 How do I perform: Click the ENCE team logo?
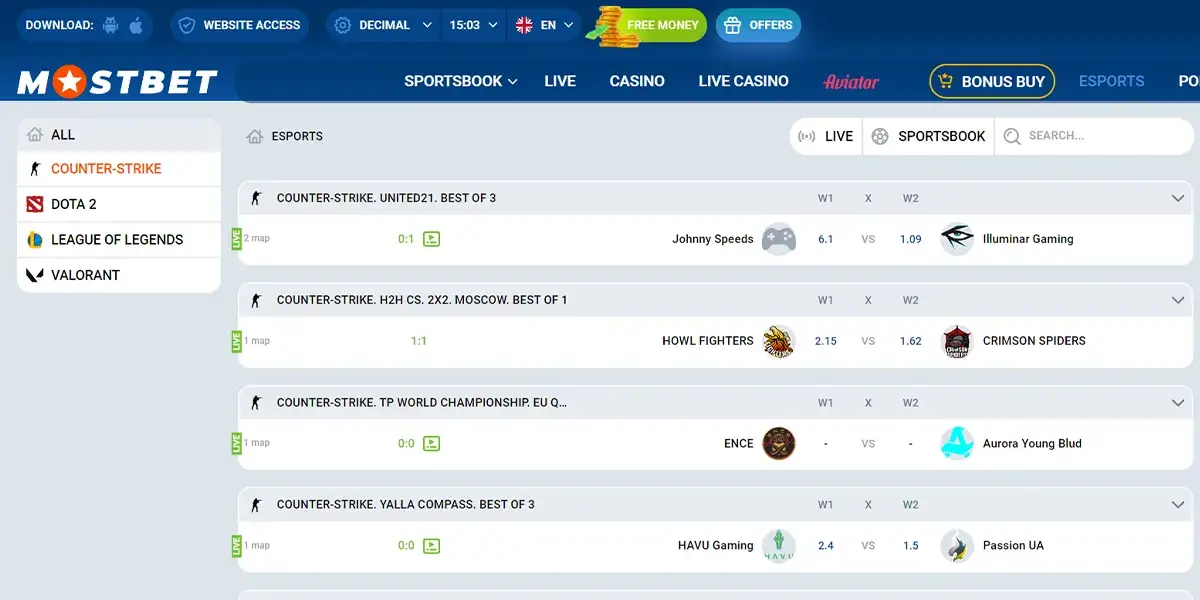click(779, 443)
